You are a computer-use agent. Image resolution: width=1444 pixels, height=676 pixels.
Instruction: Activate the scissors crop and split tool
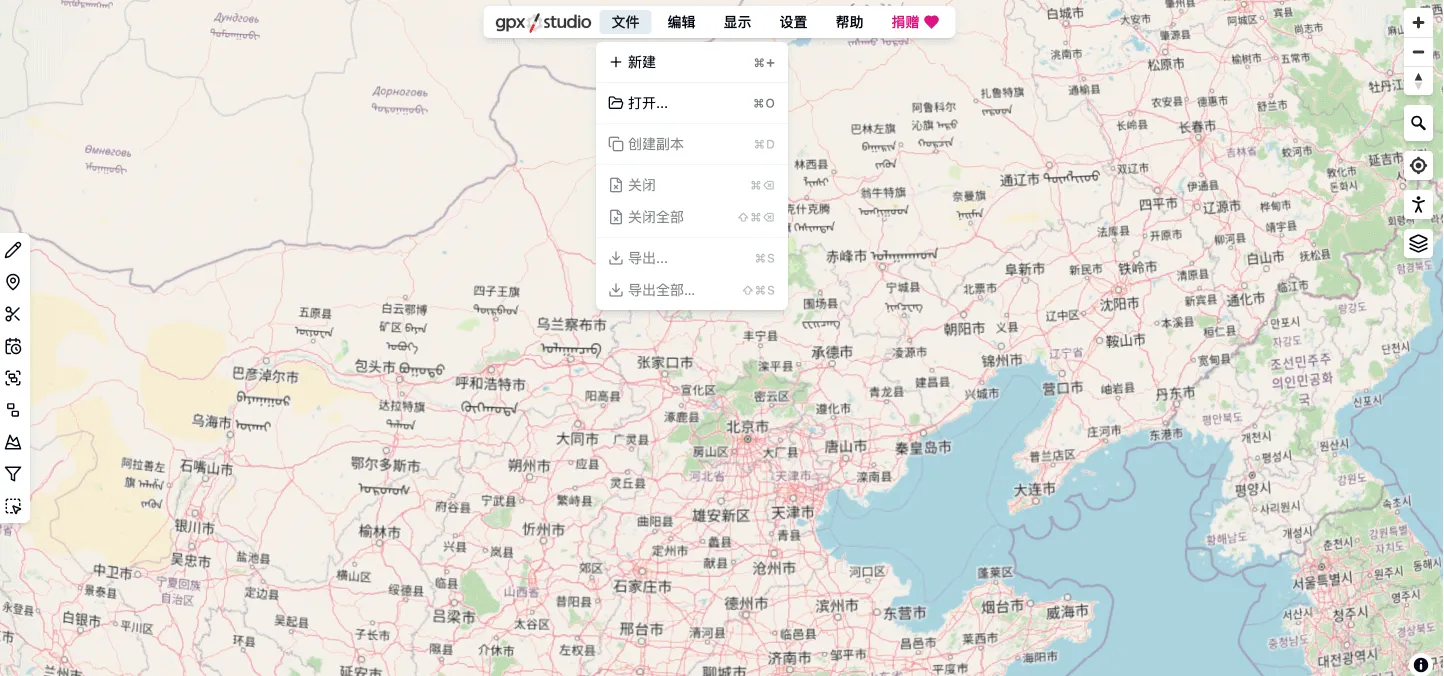[13, 314]
